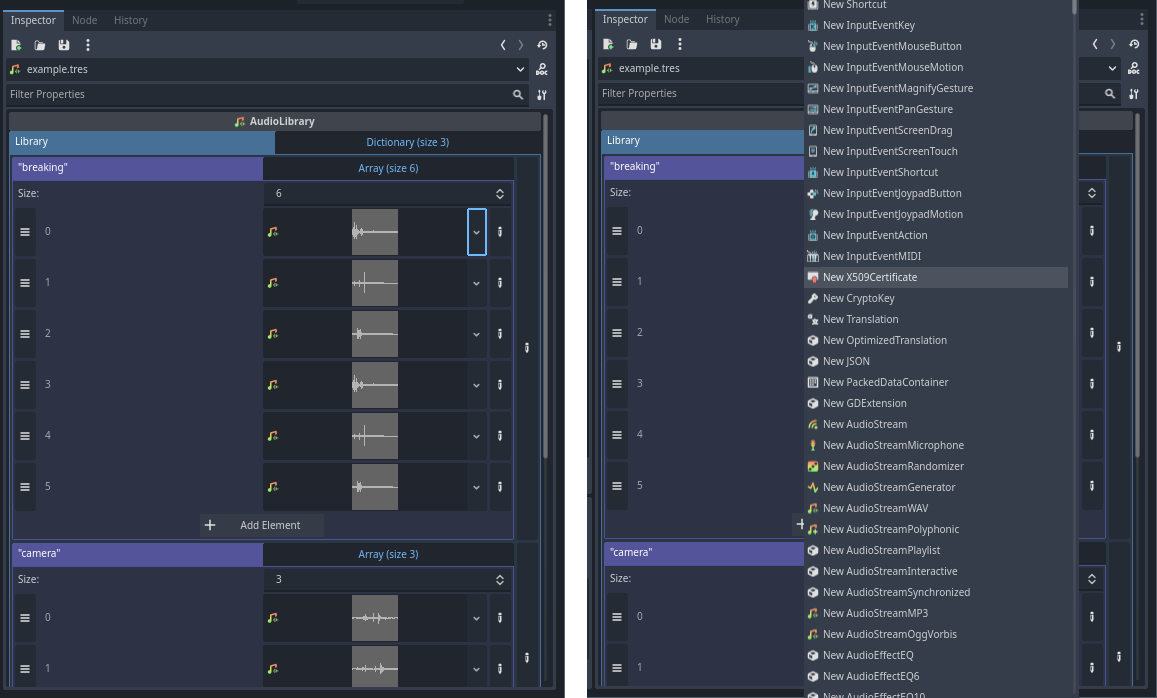Click the load resource folder icon in left Inspector

(40, 45)
